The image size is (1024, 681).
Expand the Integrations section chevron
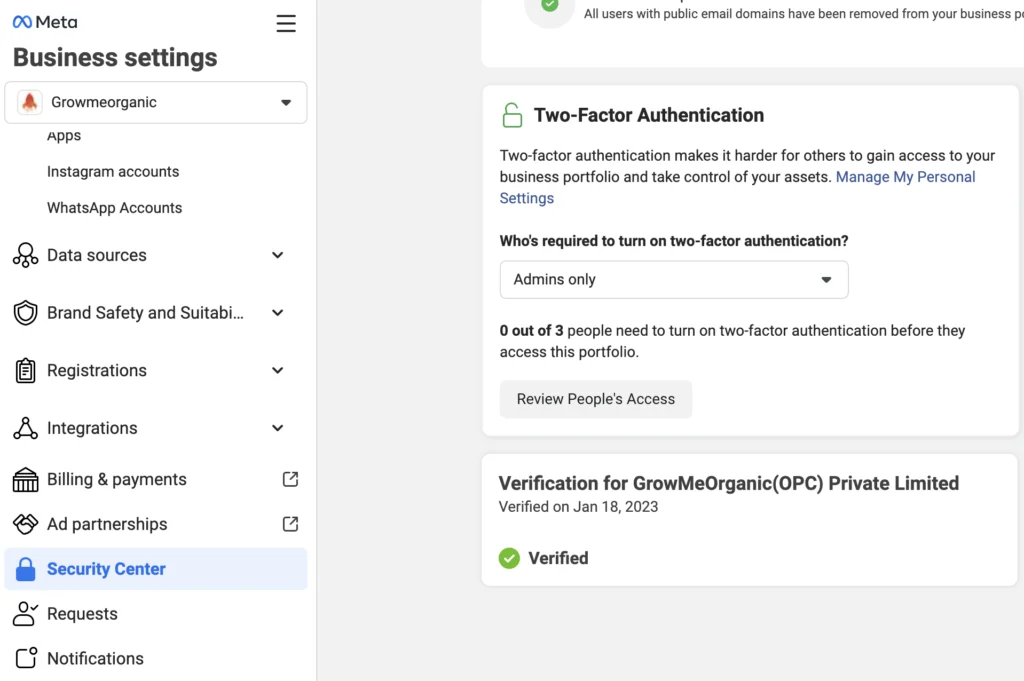click(x=278, y=428)
